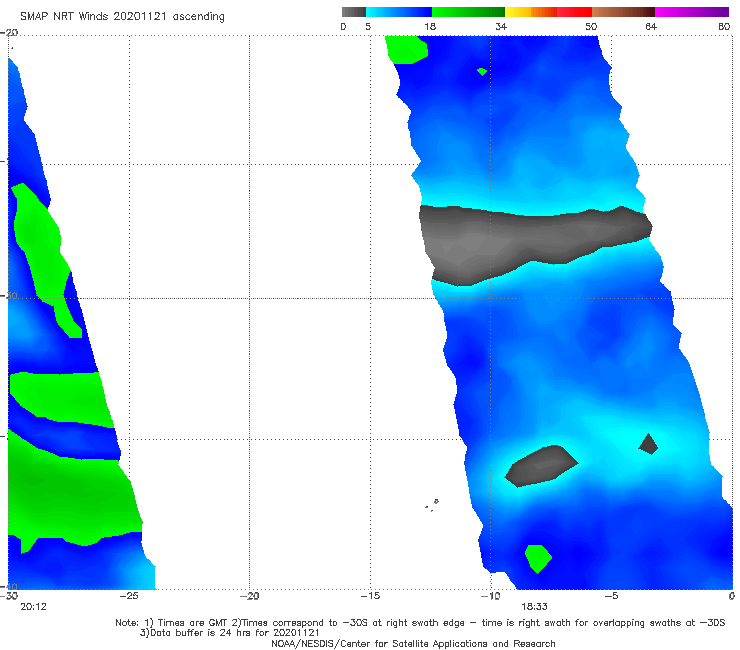
Task: Click the green patch at the top of the right swath
Action: point(406,49)
